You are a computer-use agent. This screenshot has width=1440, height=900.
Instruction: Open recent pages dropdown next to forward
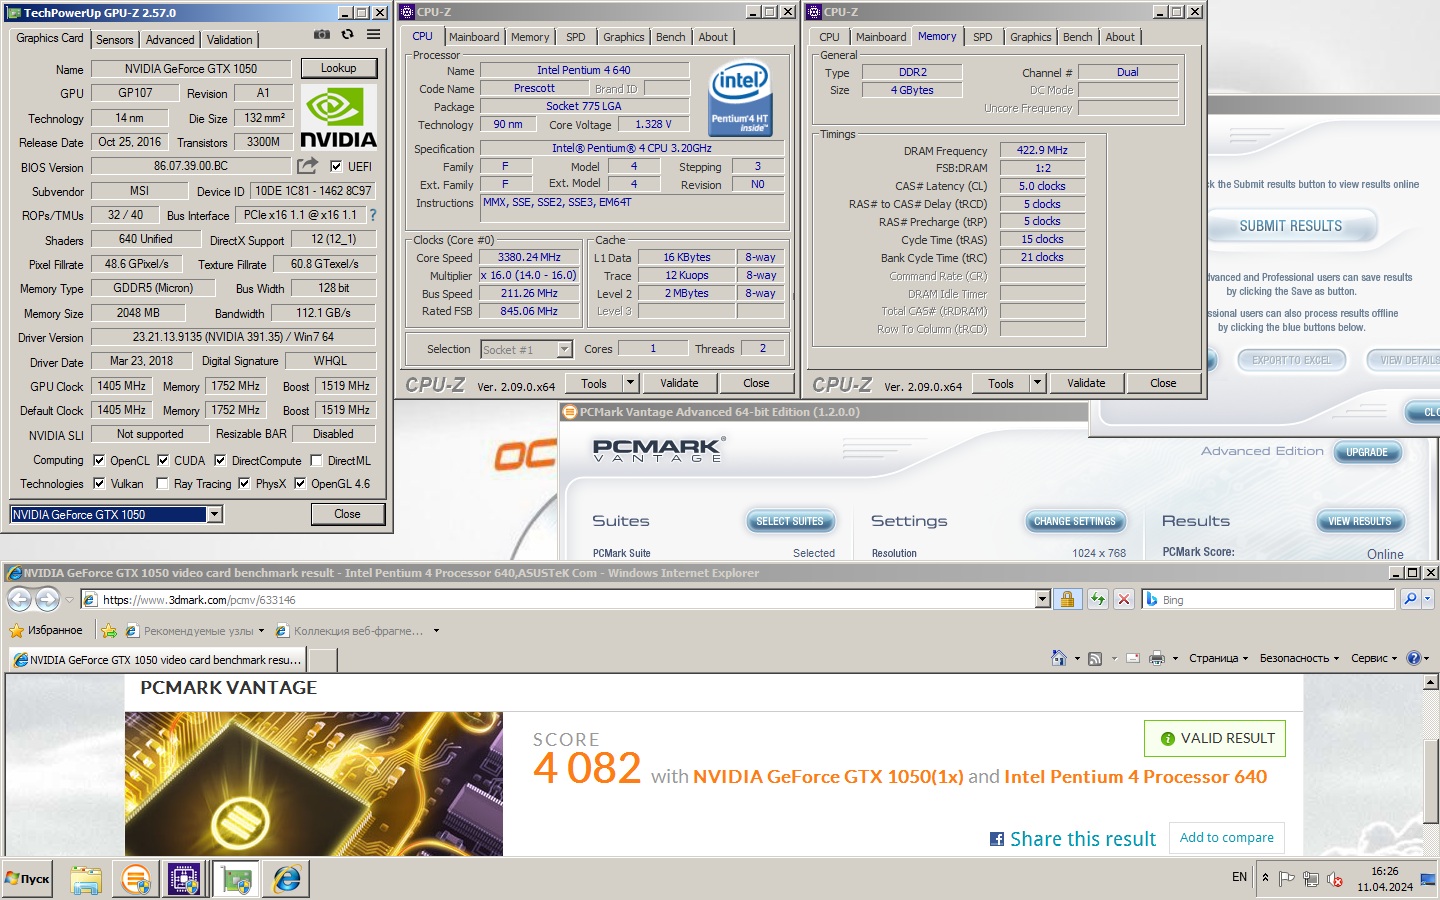[x=69, y=600]
